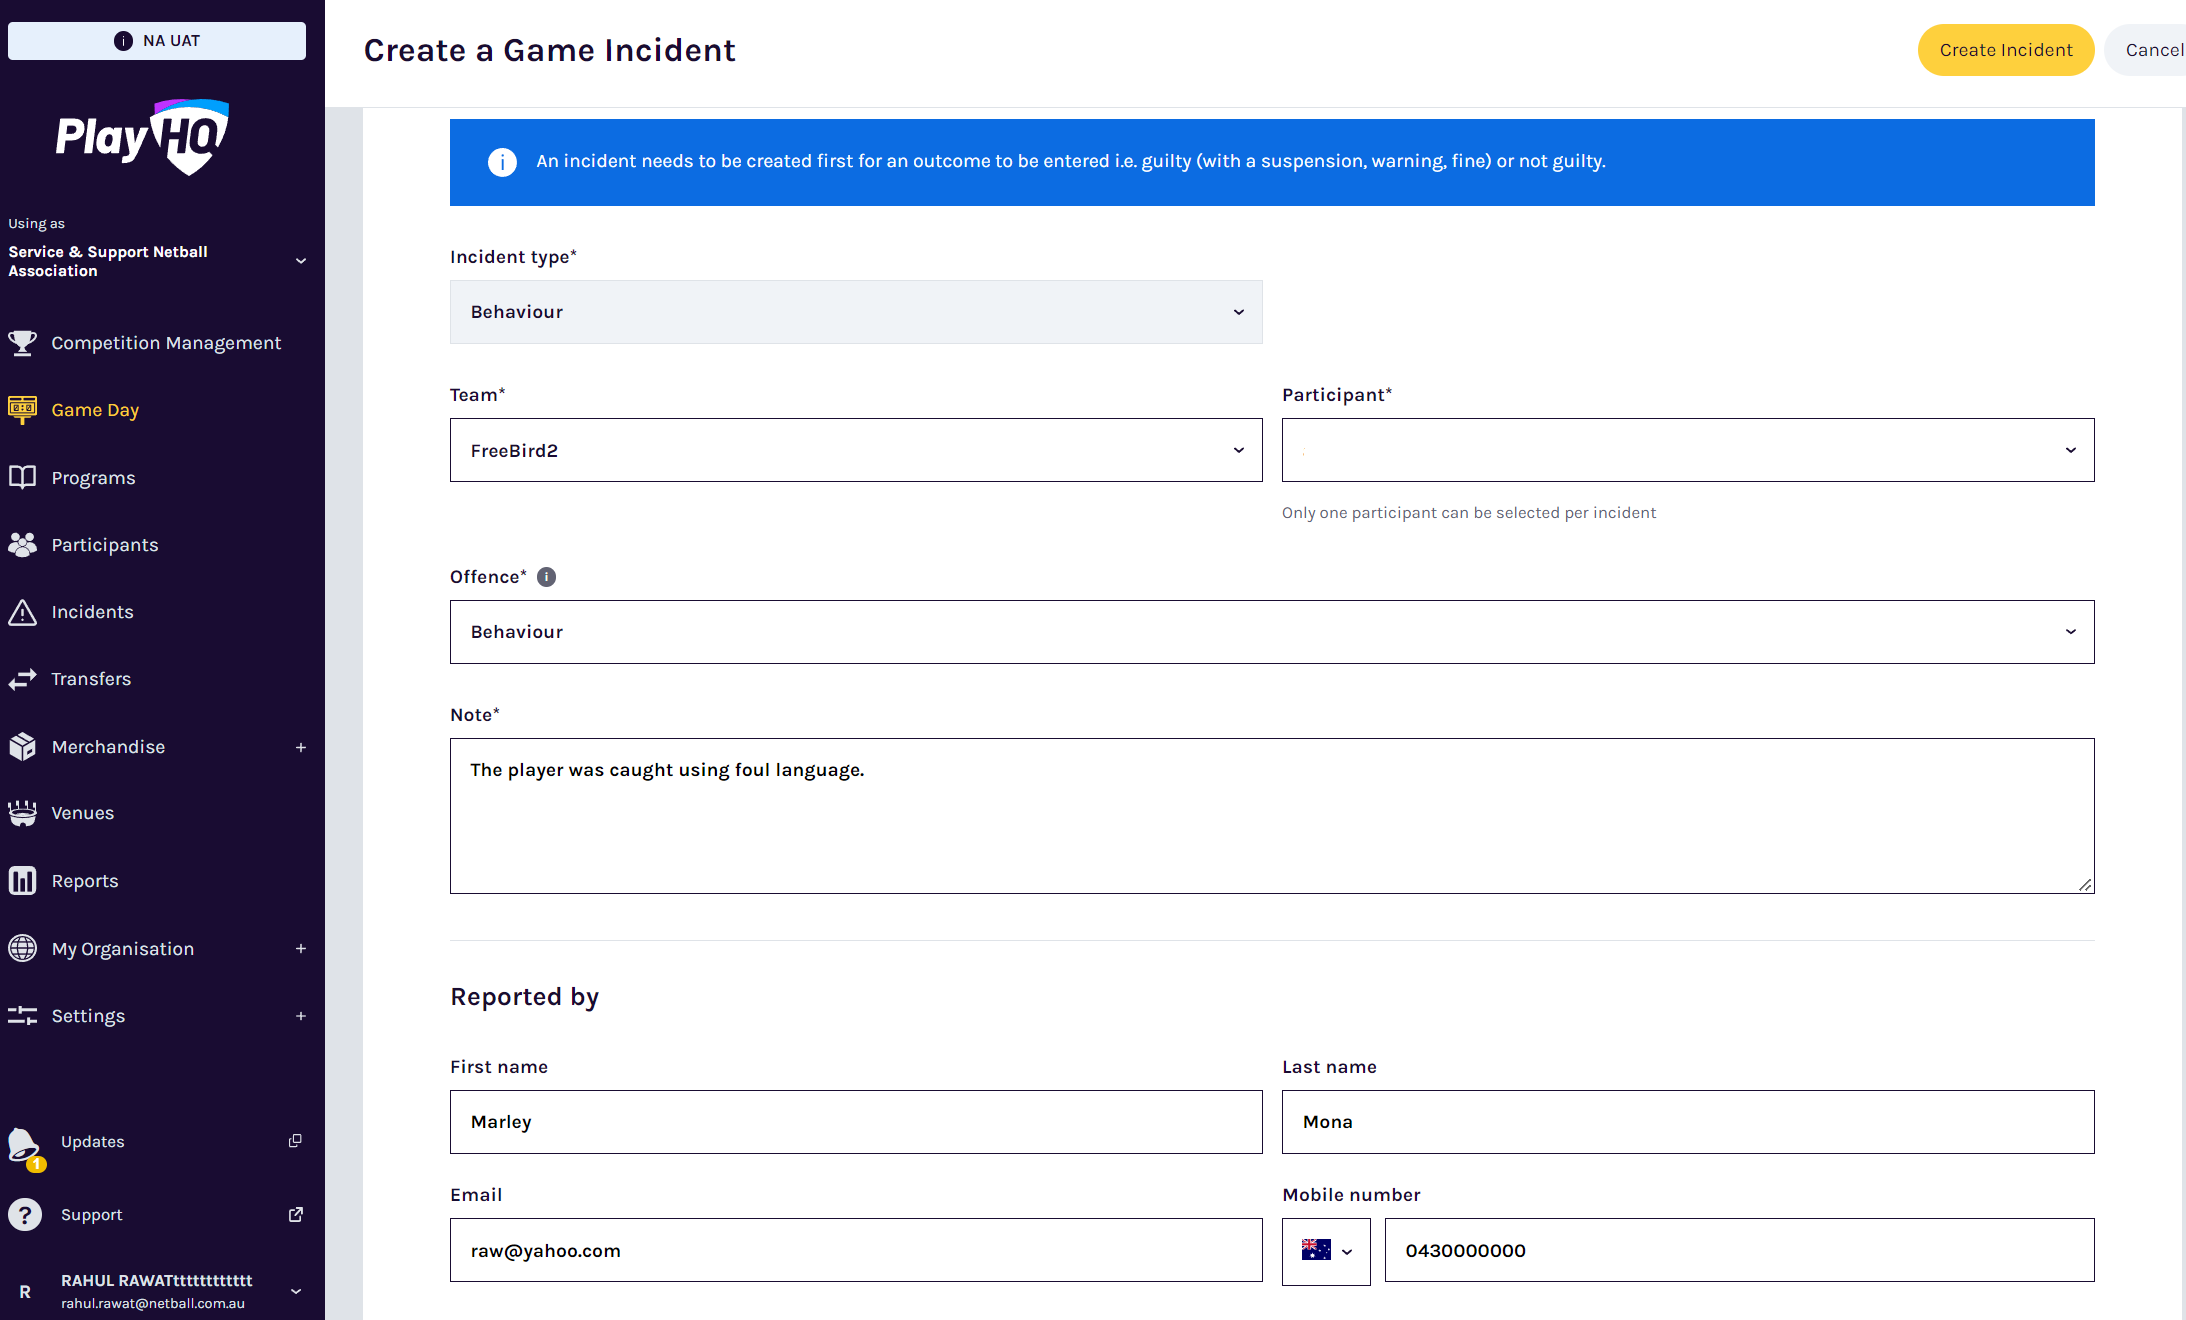This screenshot has height=1320, width=2186.
Task: Click the Reports chart icon
Action: tap(22, 880)
